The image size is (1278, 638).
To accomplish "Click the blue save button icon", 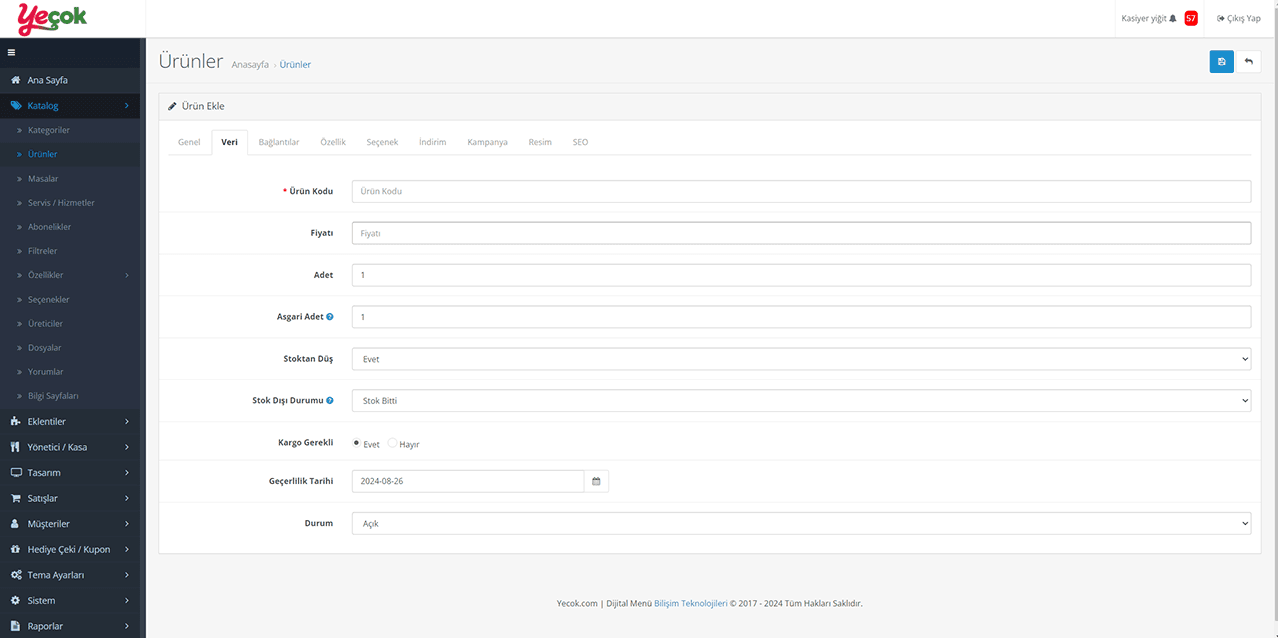I will 1221,61.
